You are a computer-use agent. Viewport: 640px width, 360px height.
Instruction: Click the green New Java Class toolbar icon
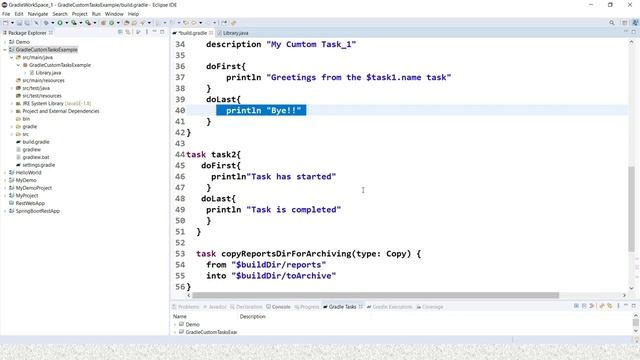[111, 23]
